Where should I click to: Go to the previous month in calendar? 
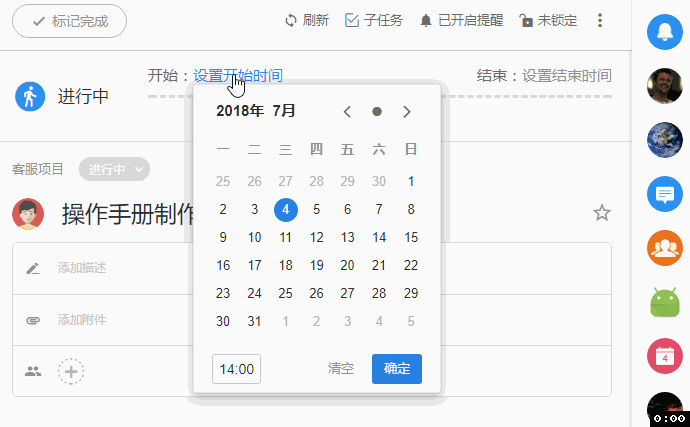pyautogui.click(x=347, y=112)
